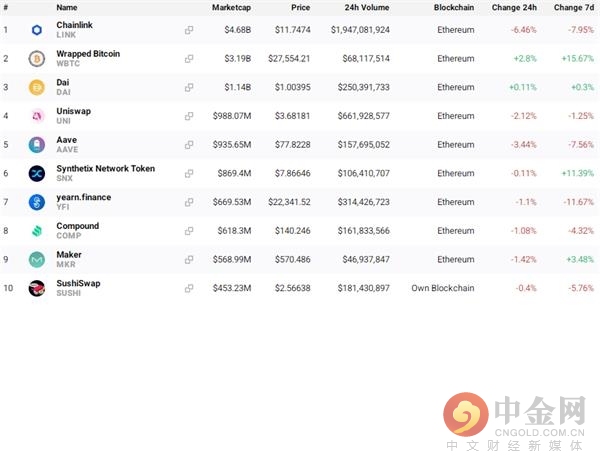Click the $161,833,566 Compound volume
This screenshot has height=464, width=600.
[x=364, y=231]
